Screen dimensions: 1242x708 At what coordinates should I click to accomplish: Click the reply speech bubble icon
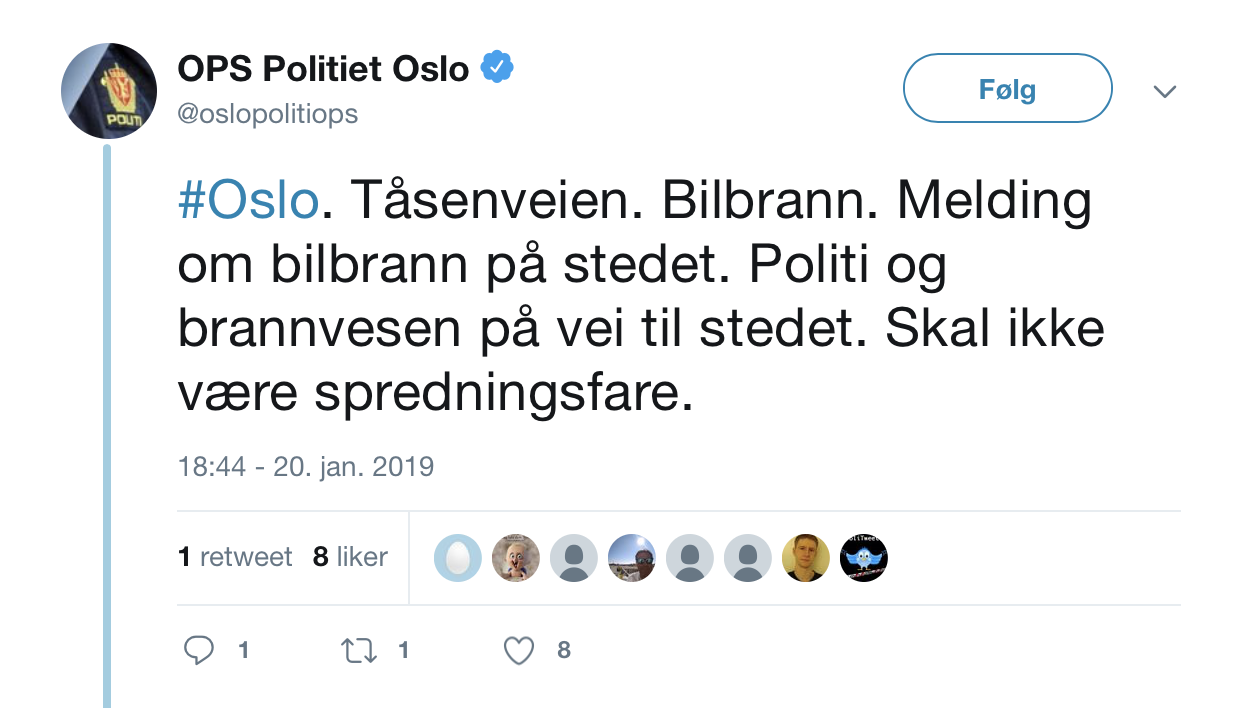click(x=200, y=651)
